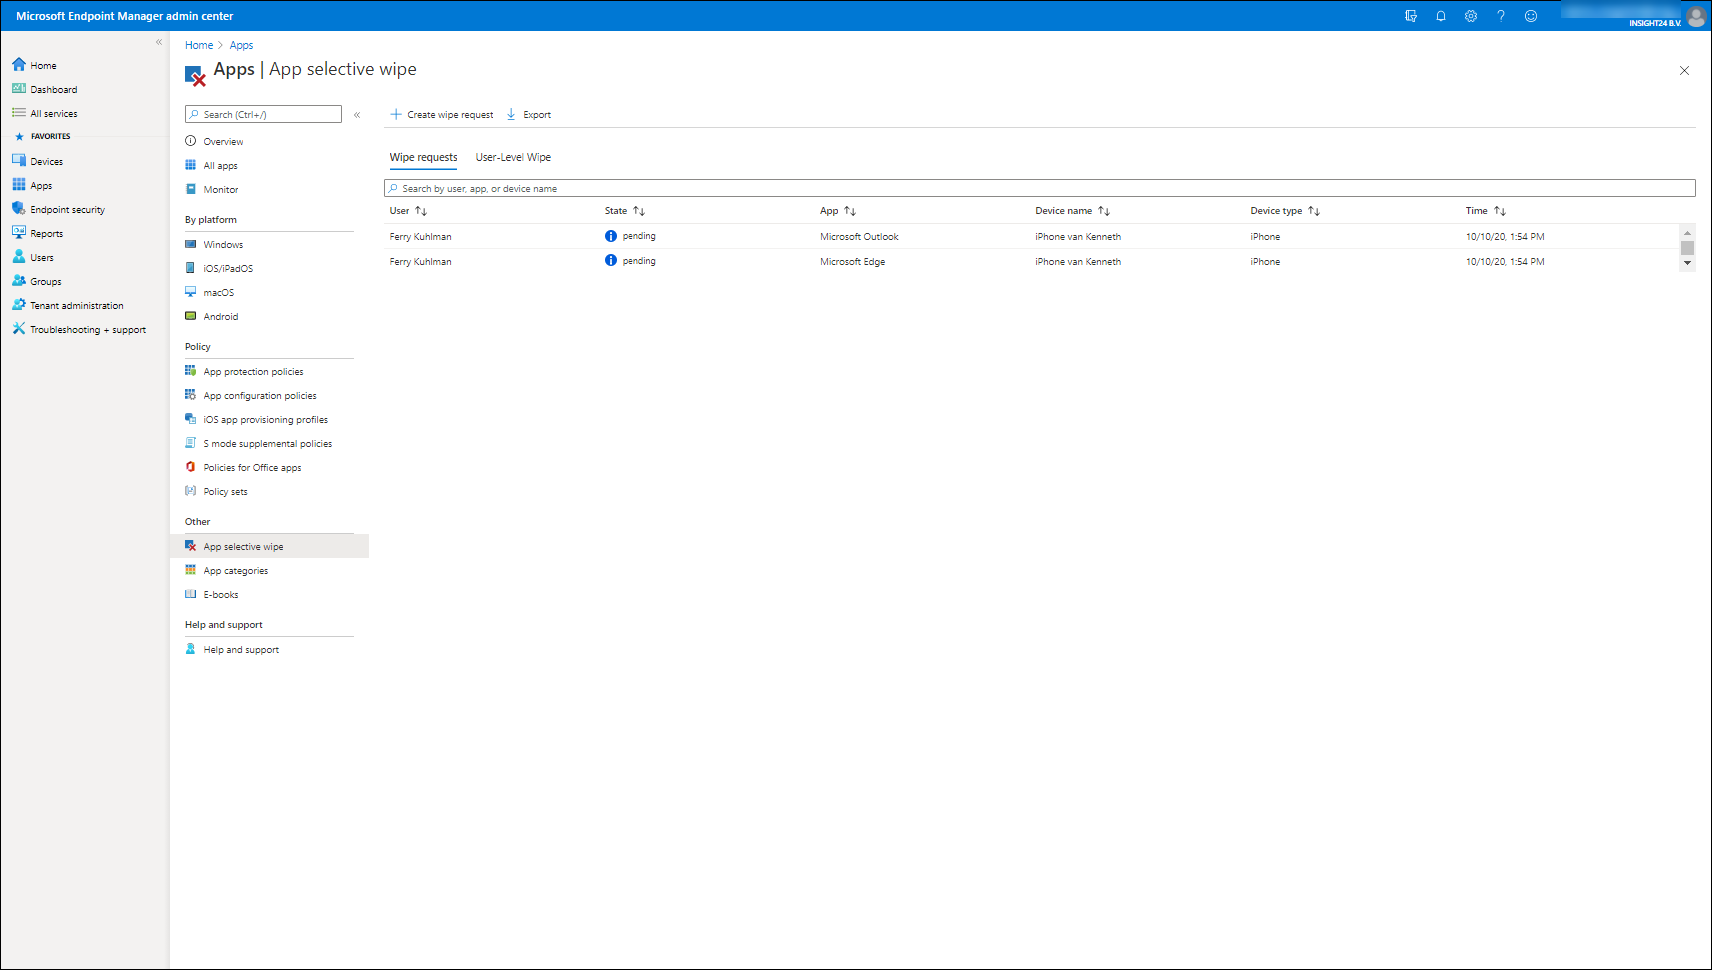Switch to Wipe requests tab
This screenshot has width=1712, height=970.
coord(423,157)
